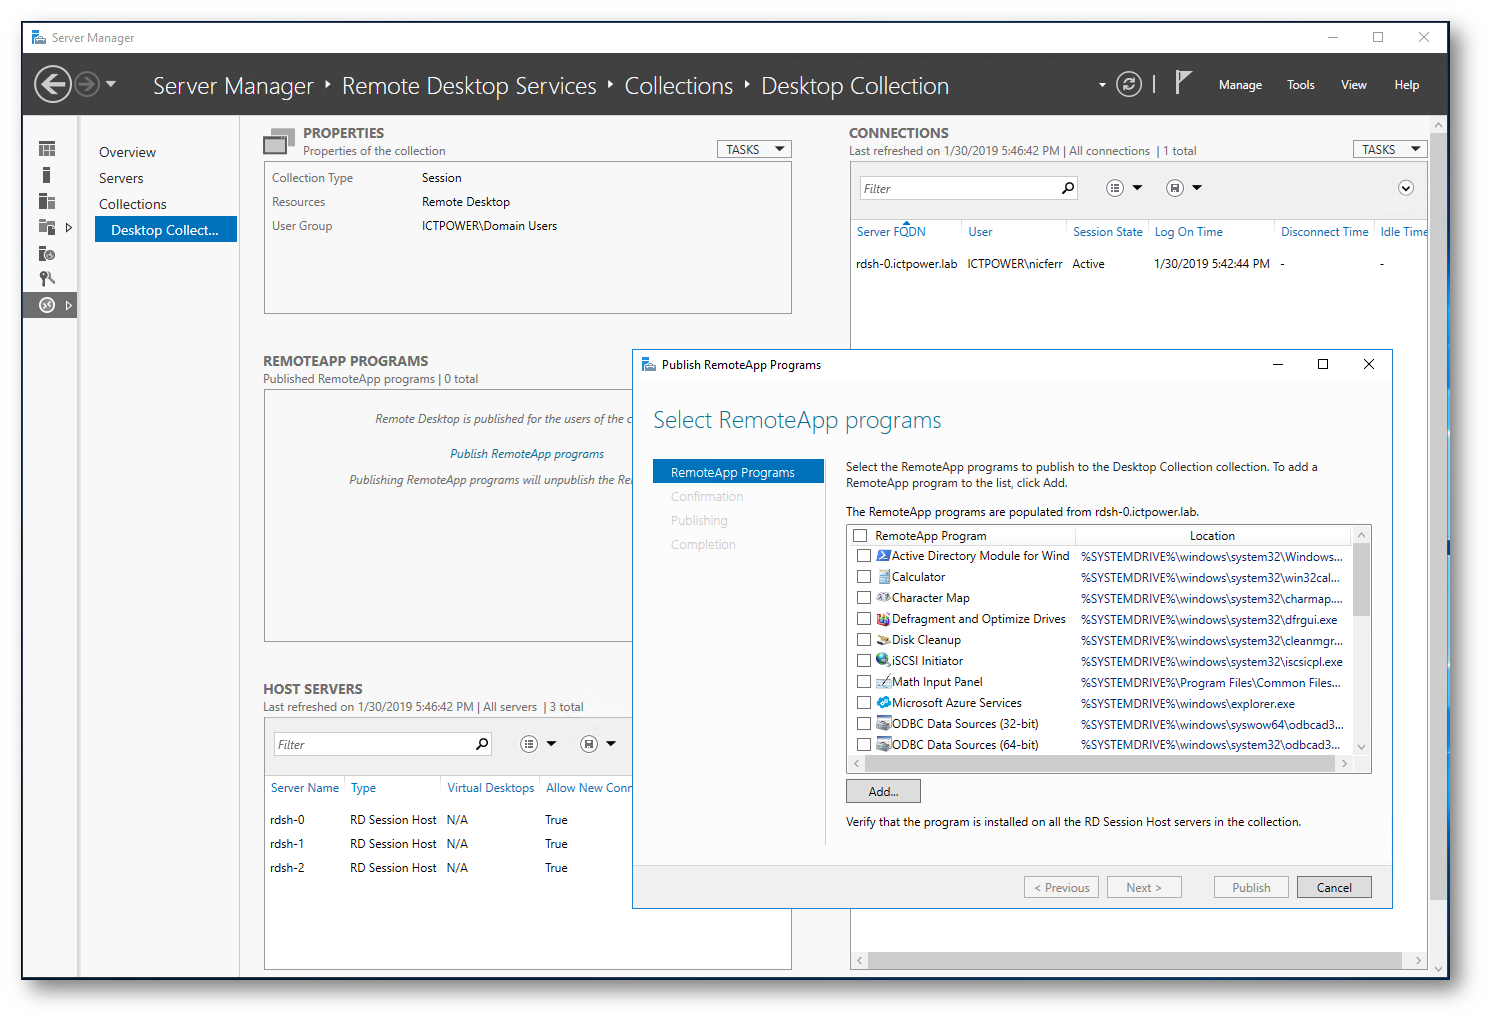
Task: Click the Host Servers list criteria icon
Action: [x=529, y=744]
